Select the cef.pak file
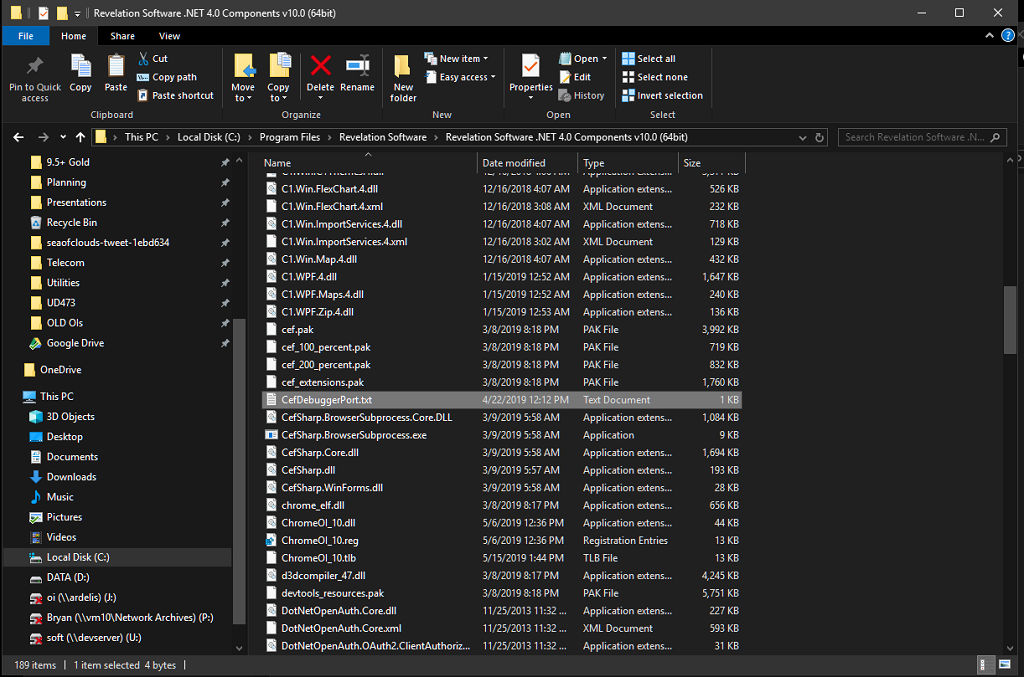The height and width of the screenshot is (677, 1024). point(502,330)
